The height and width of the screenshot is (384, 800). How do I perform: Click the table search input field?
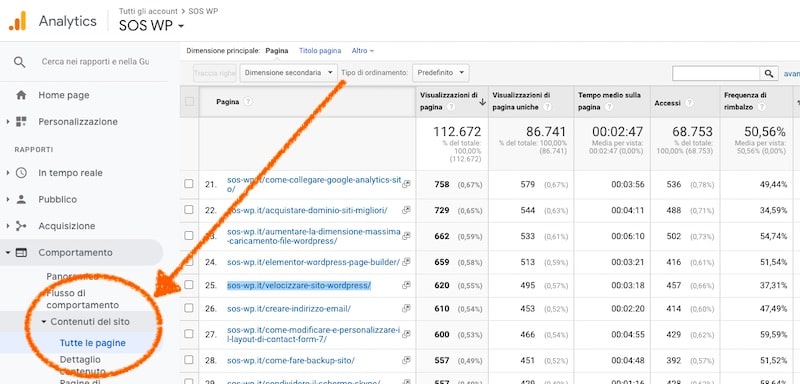click(716, 73)
